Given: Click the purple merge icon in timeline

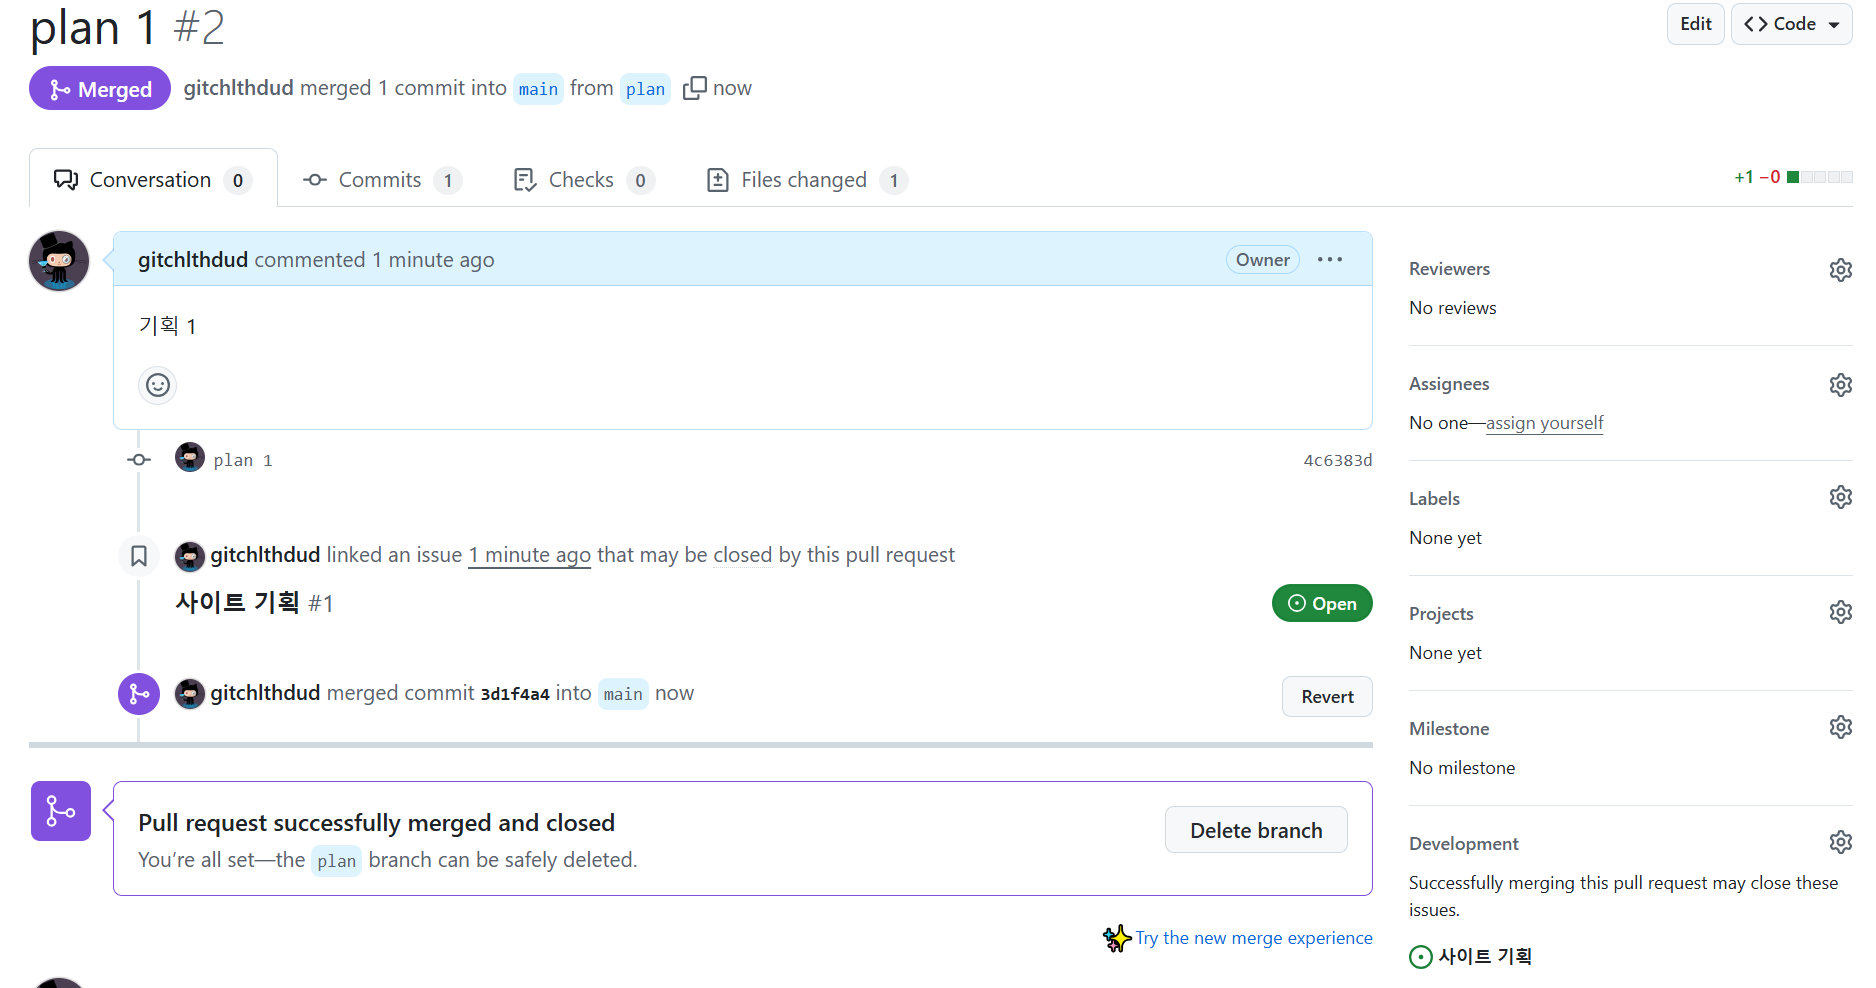Looking at the screenshot, I should click(139, 694).
